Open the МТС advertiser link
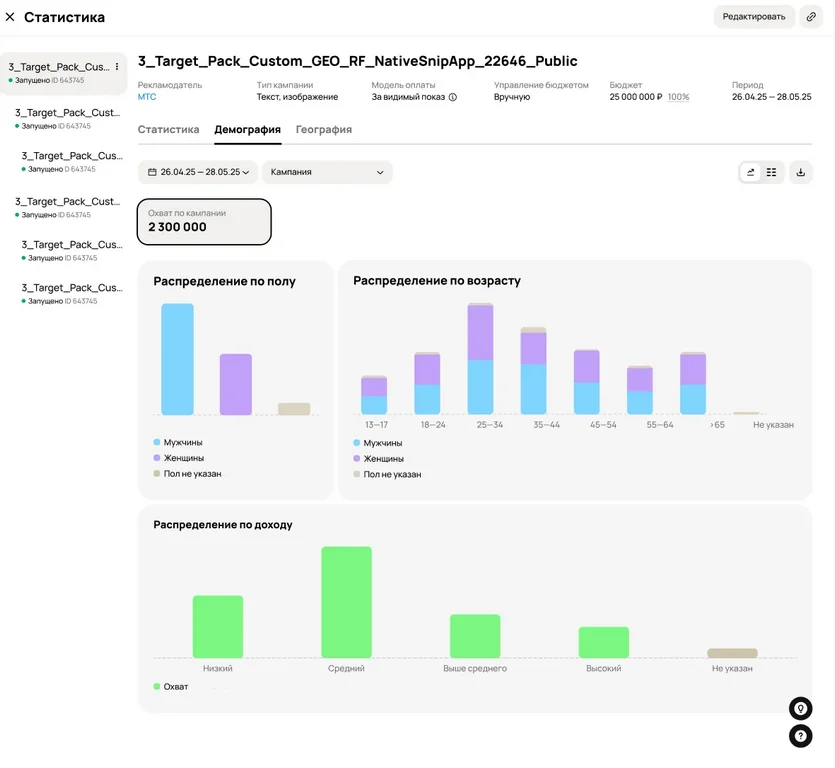Image resolution: width=835 pixels, height=768 pixels. [x=147, y=97]
